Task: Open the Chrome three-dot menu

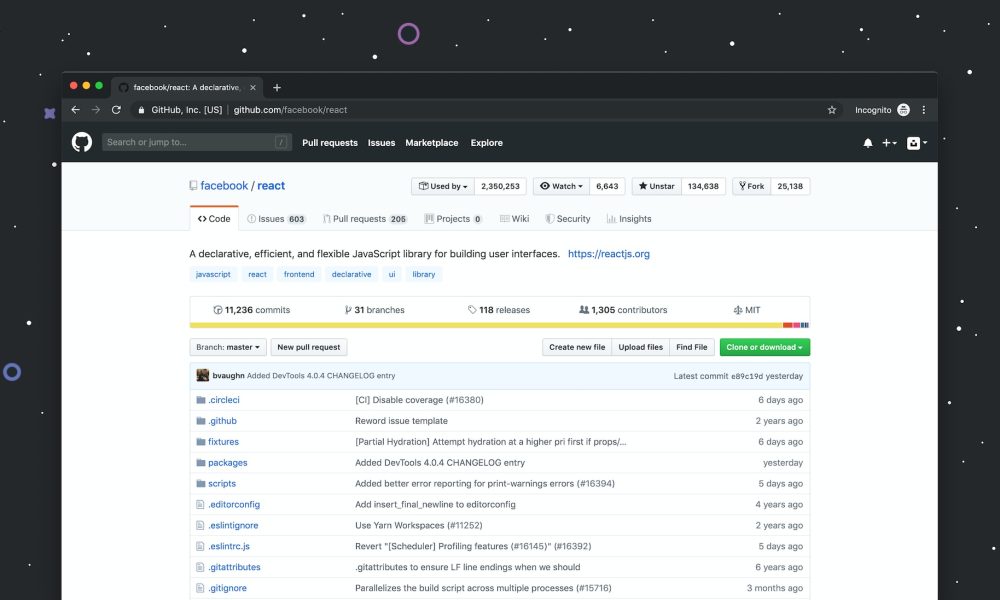Action: pos(923,110)
